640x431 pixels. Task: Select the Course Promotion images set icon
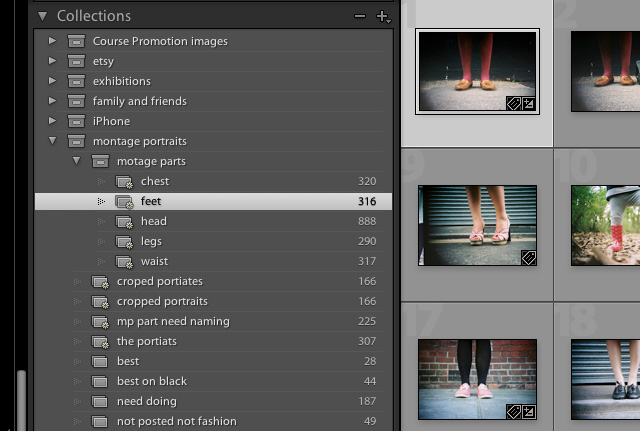[76, 41]
